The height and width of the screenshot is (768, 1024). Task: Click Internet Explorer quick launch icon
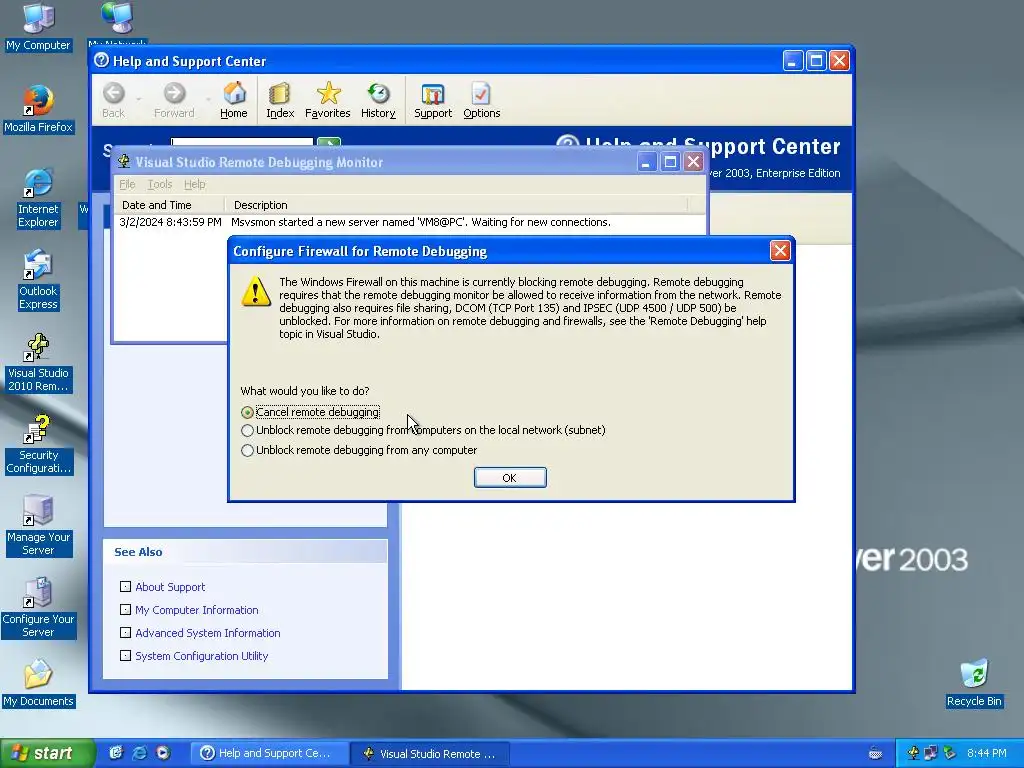click(139, 753)
